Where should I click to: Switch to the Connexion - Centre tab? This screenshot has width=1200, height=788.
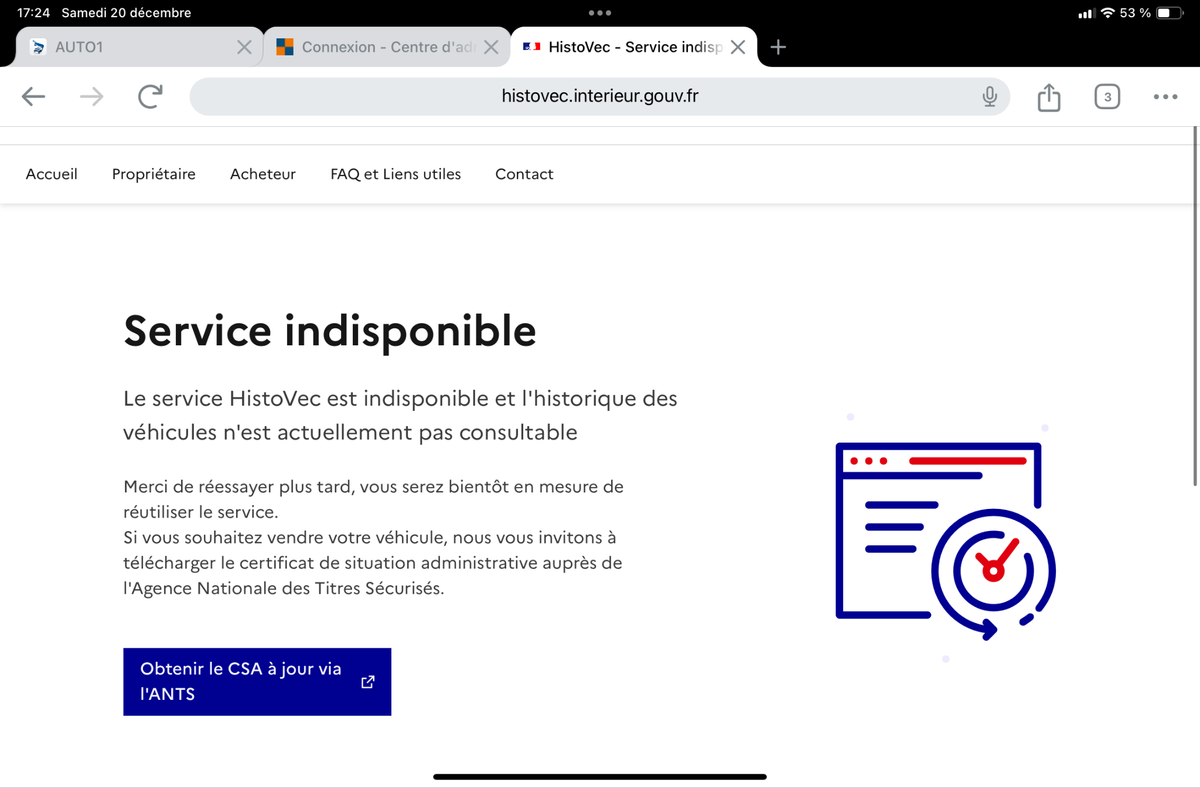pos(378,47)
